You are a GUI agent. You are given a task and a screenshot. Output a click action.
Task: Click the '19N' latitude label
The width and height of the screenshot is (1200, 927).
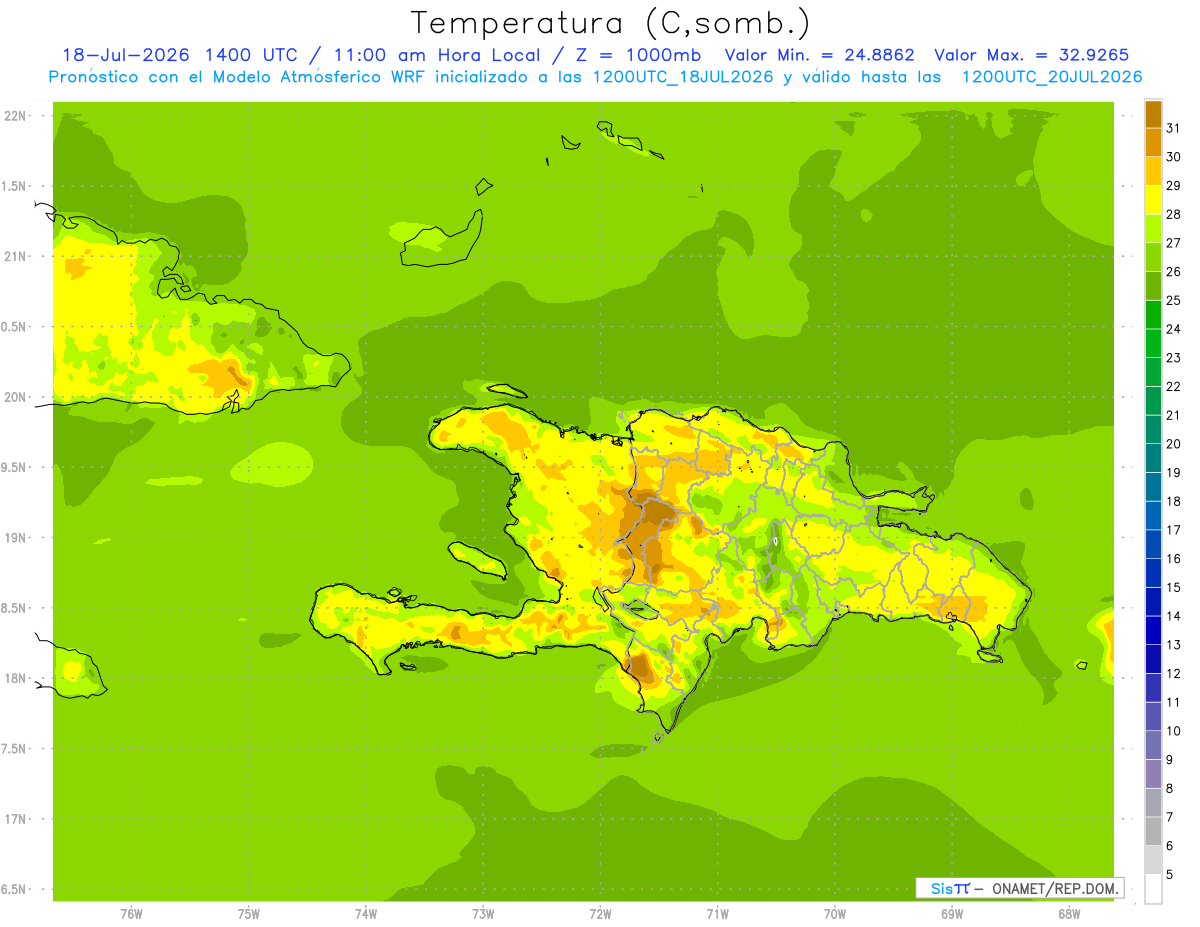point(14,538)
